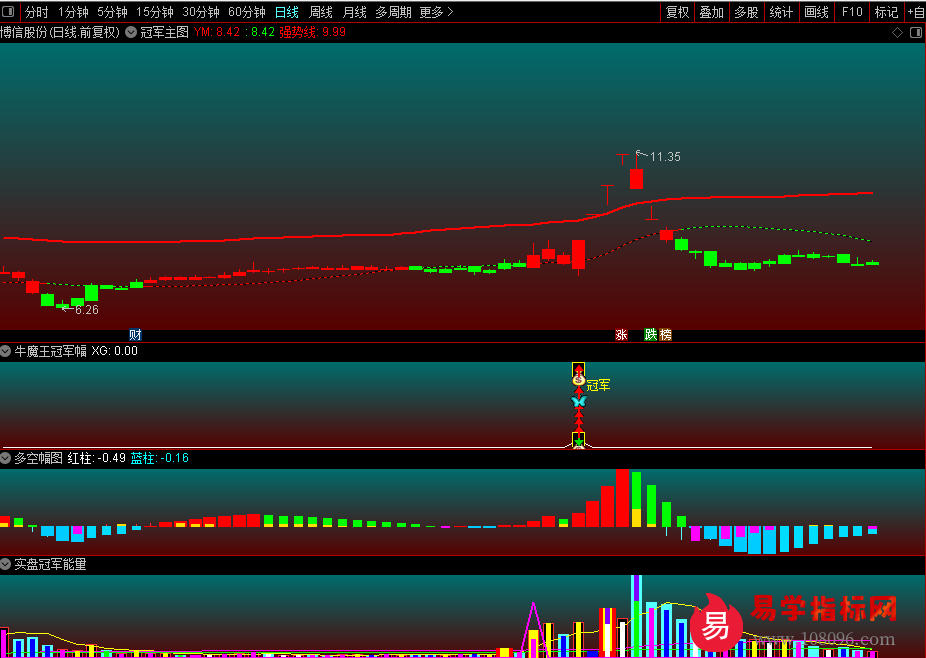Click the 财 info marker on chart
This screenshot has width=926, height=658.
point(135,335)
